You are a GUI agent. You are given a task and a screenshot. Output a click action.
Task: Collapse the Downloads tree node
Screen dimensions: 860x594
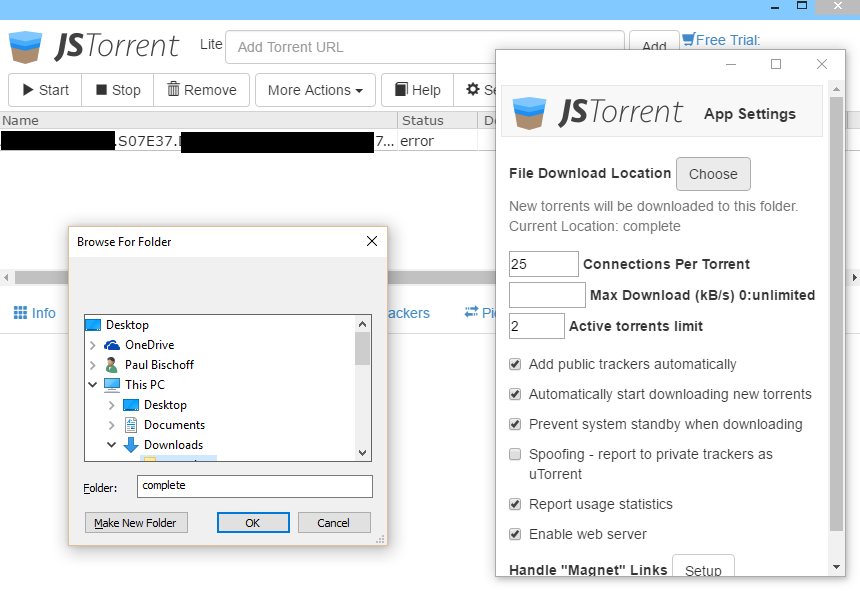pyautogui.click(x=111, y=444)
